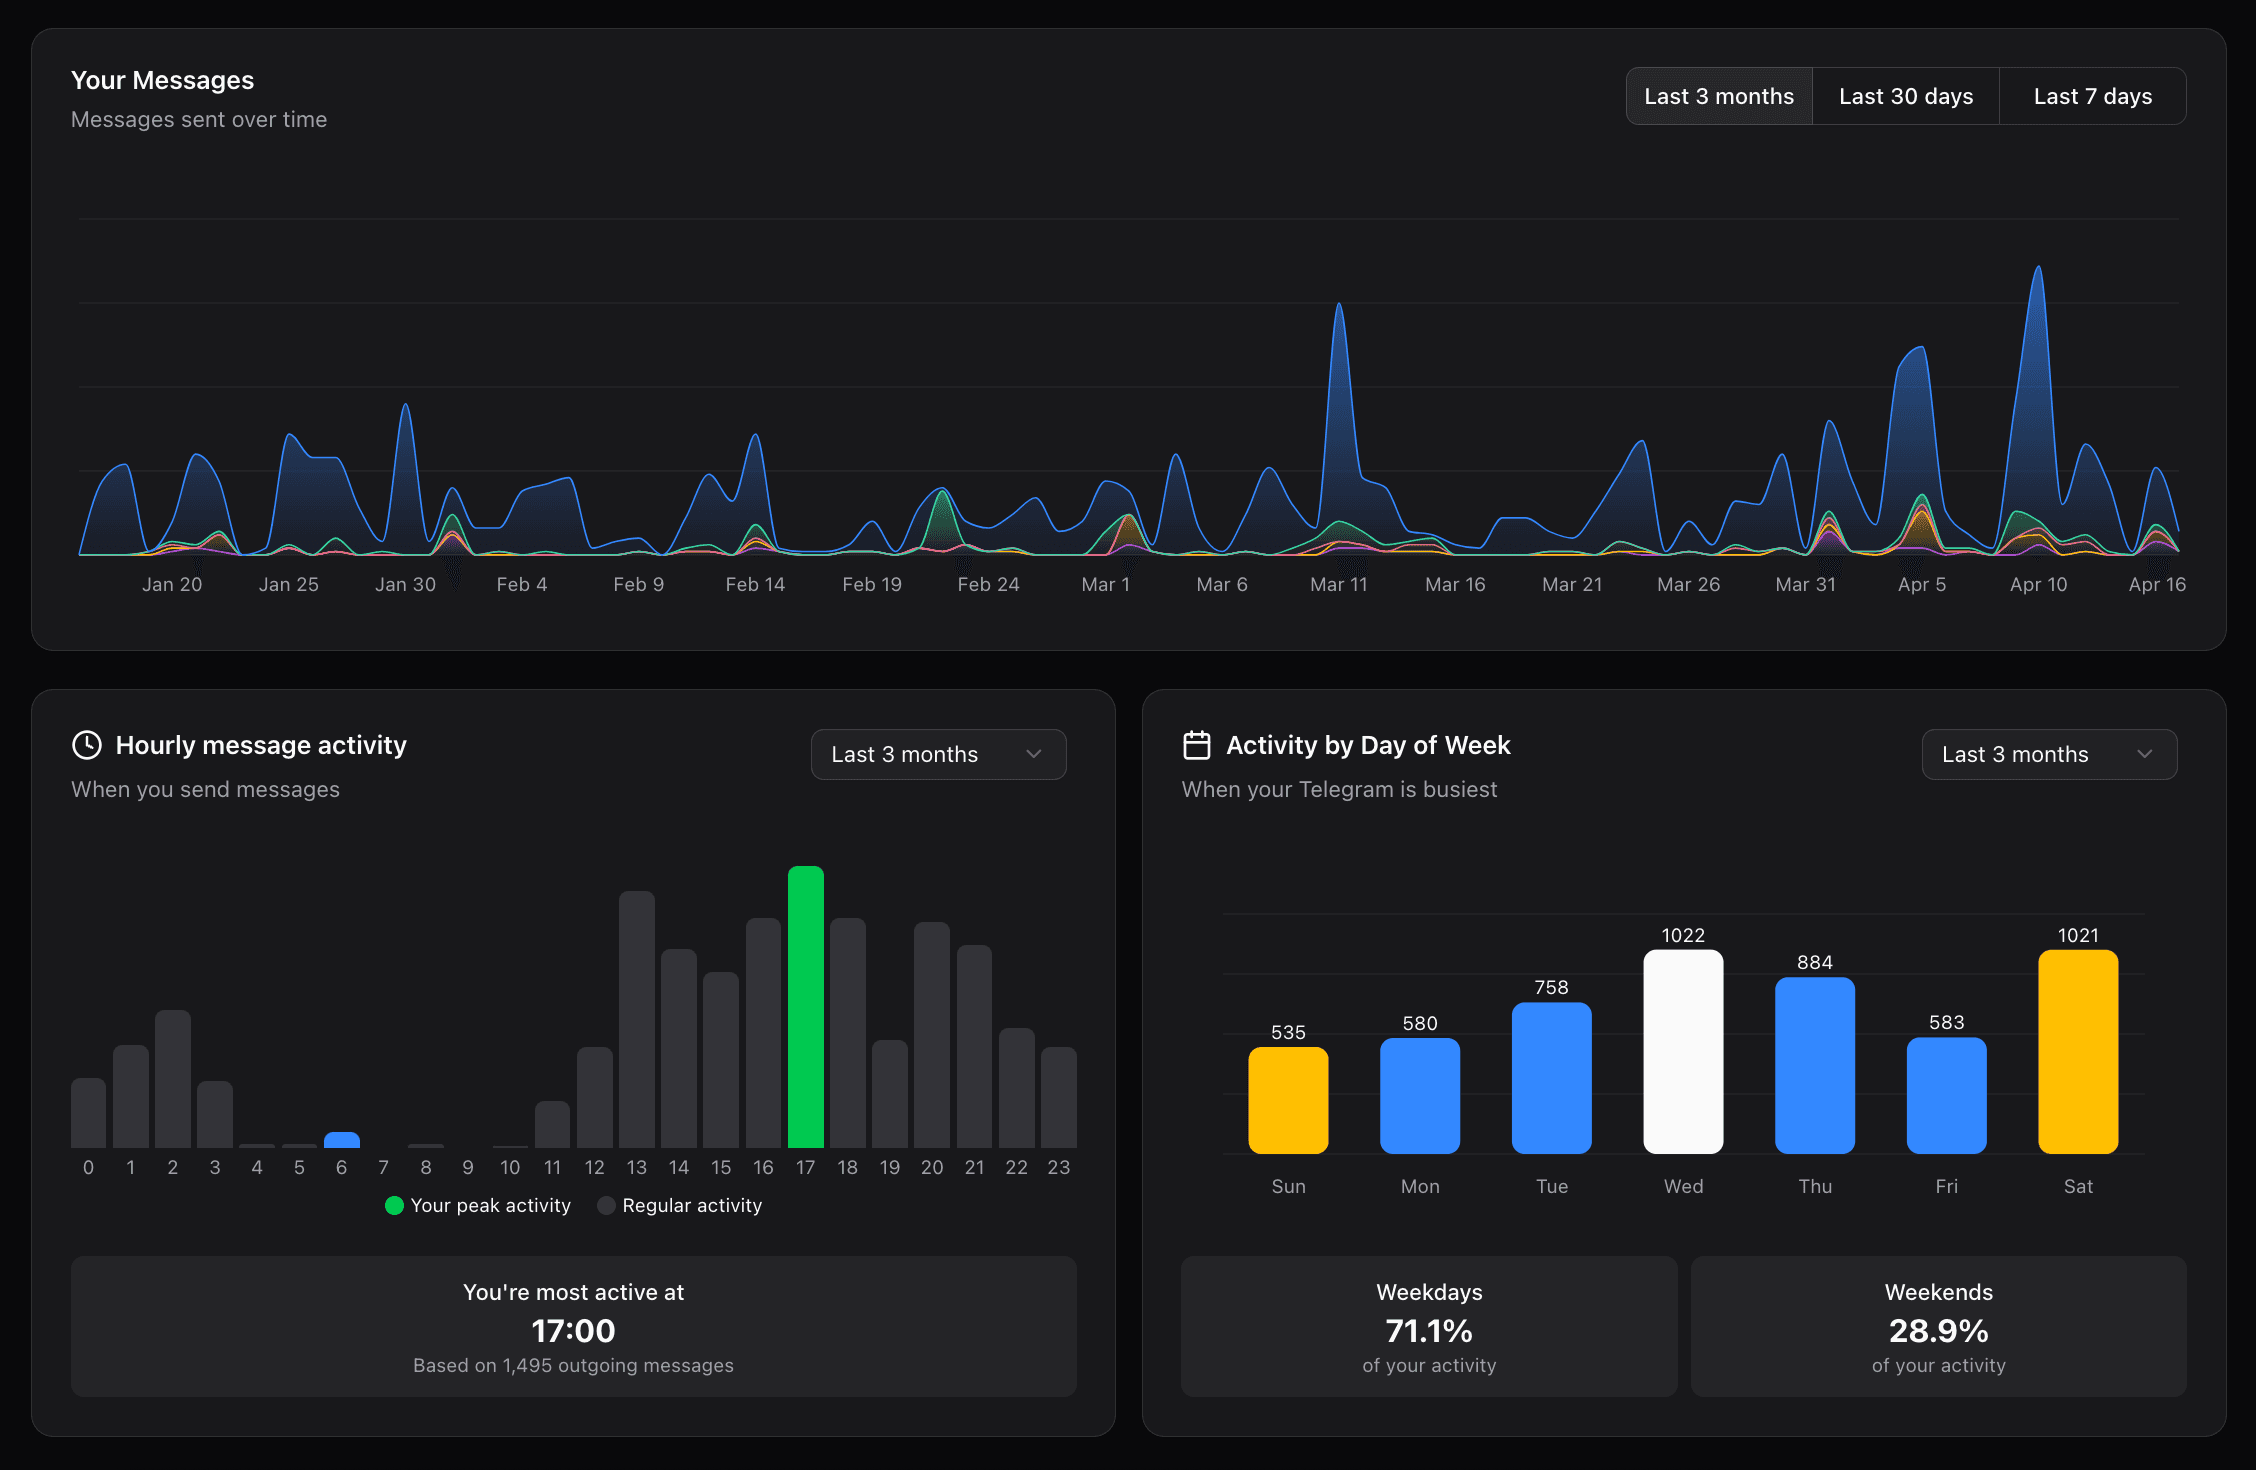
Task: Click the calendar icon beside Activity by Day of Week
Action: click(1196, 744)
